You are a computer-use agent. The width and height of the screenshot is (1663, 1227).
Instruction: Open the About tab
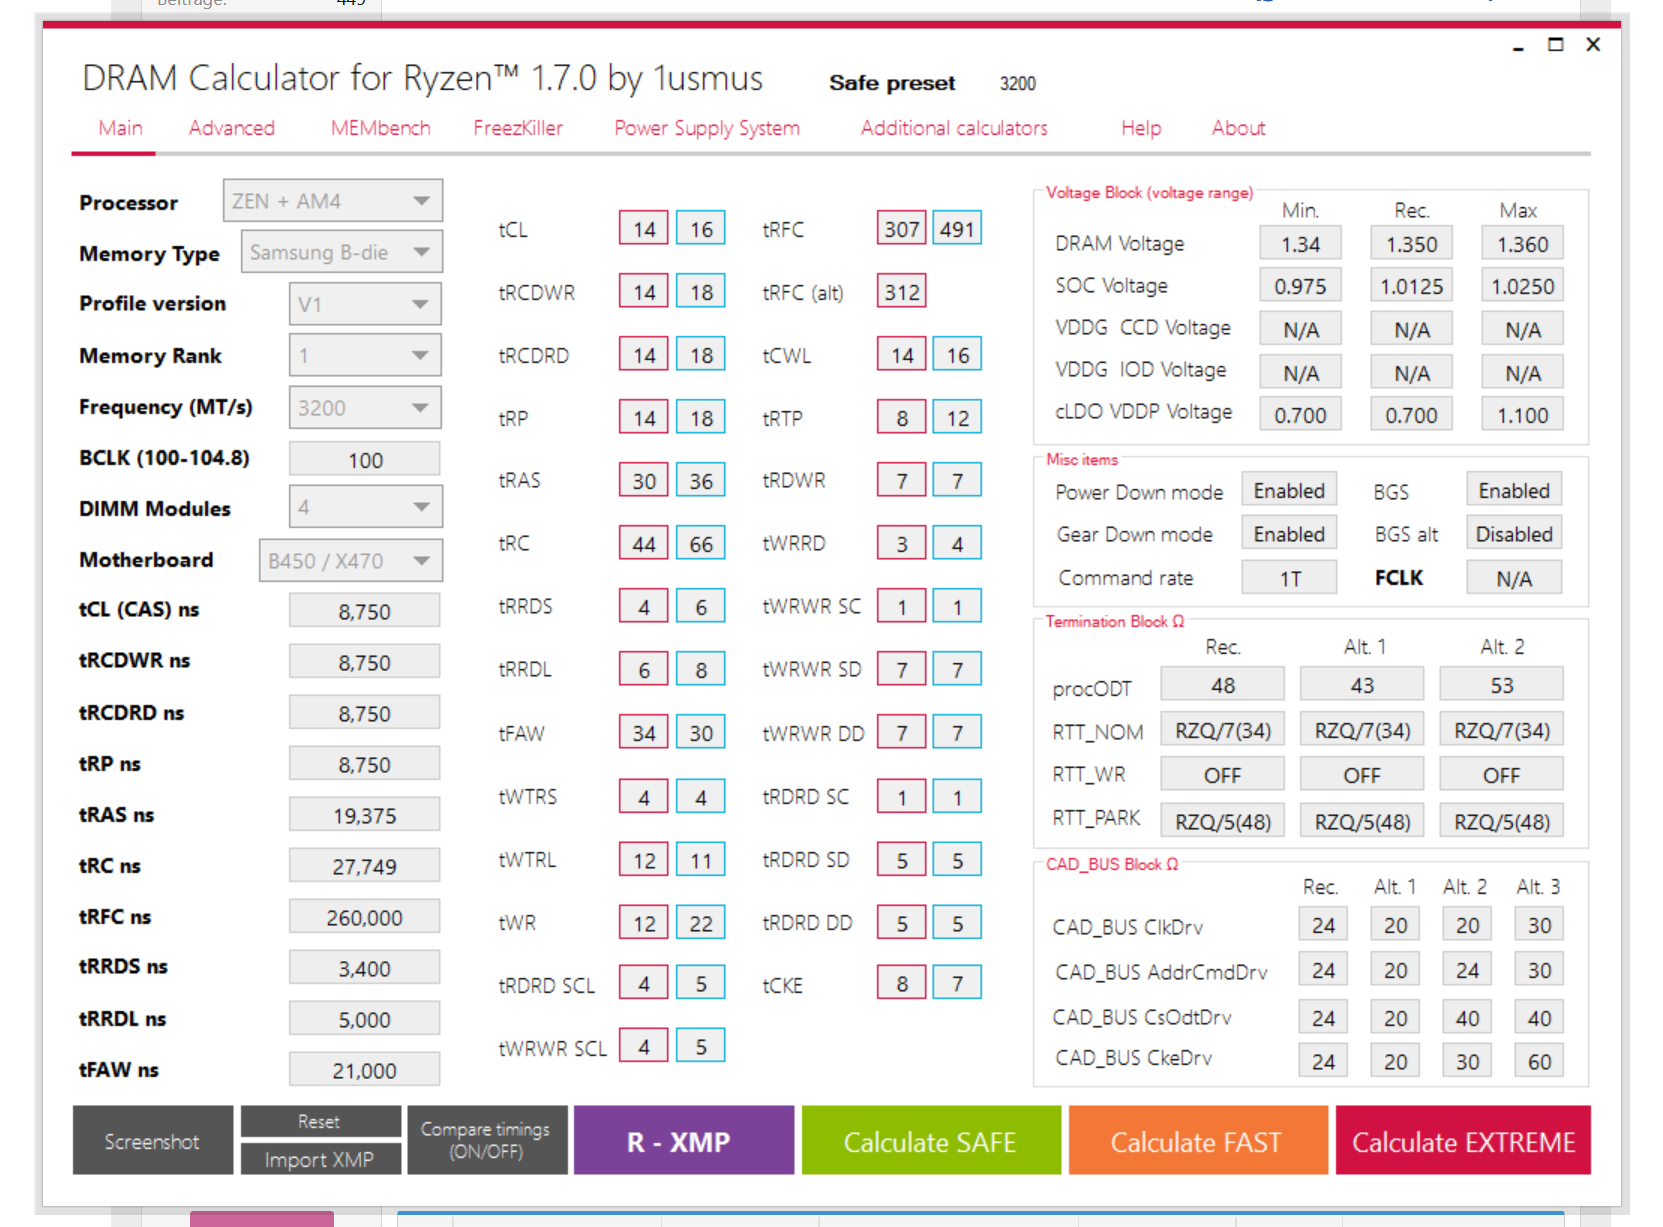point(1238,128)
